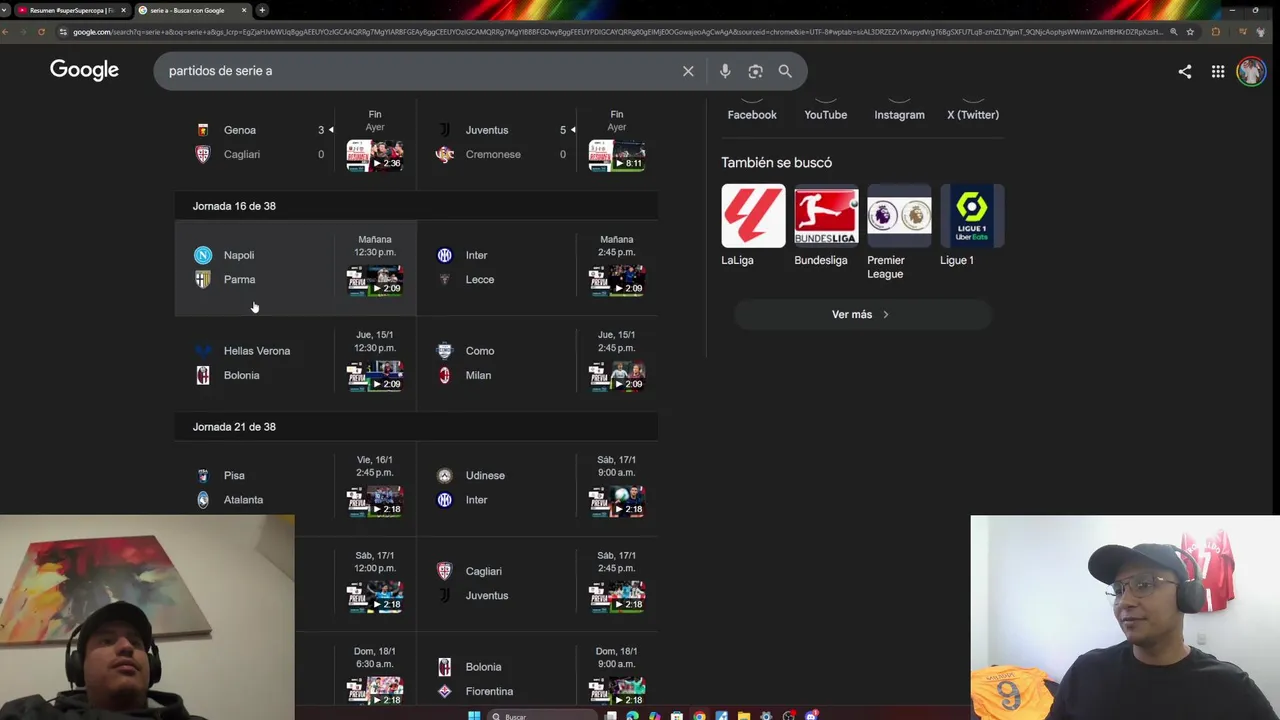Click the Napoli club crest
The height and width of the screenshot is (720, 1280).
point(203,255)
